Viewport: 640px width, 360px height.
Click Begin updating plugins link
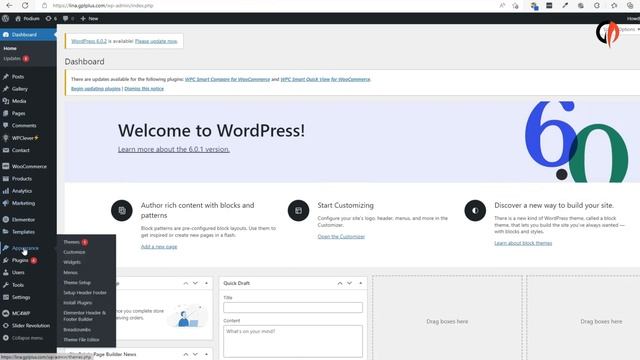coord(96,89)
